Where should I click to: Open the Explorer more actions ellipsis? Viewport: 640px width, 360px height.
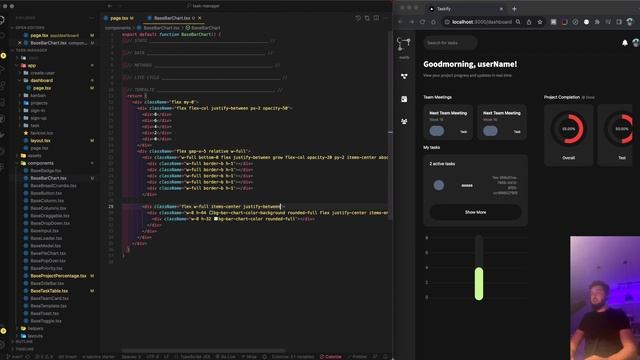tap(91, 18)
